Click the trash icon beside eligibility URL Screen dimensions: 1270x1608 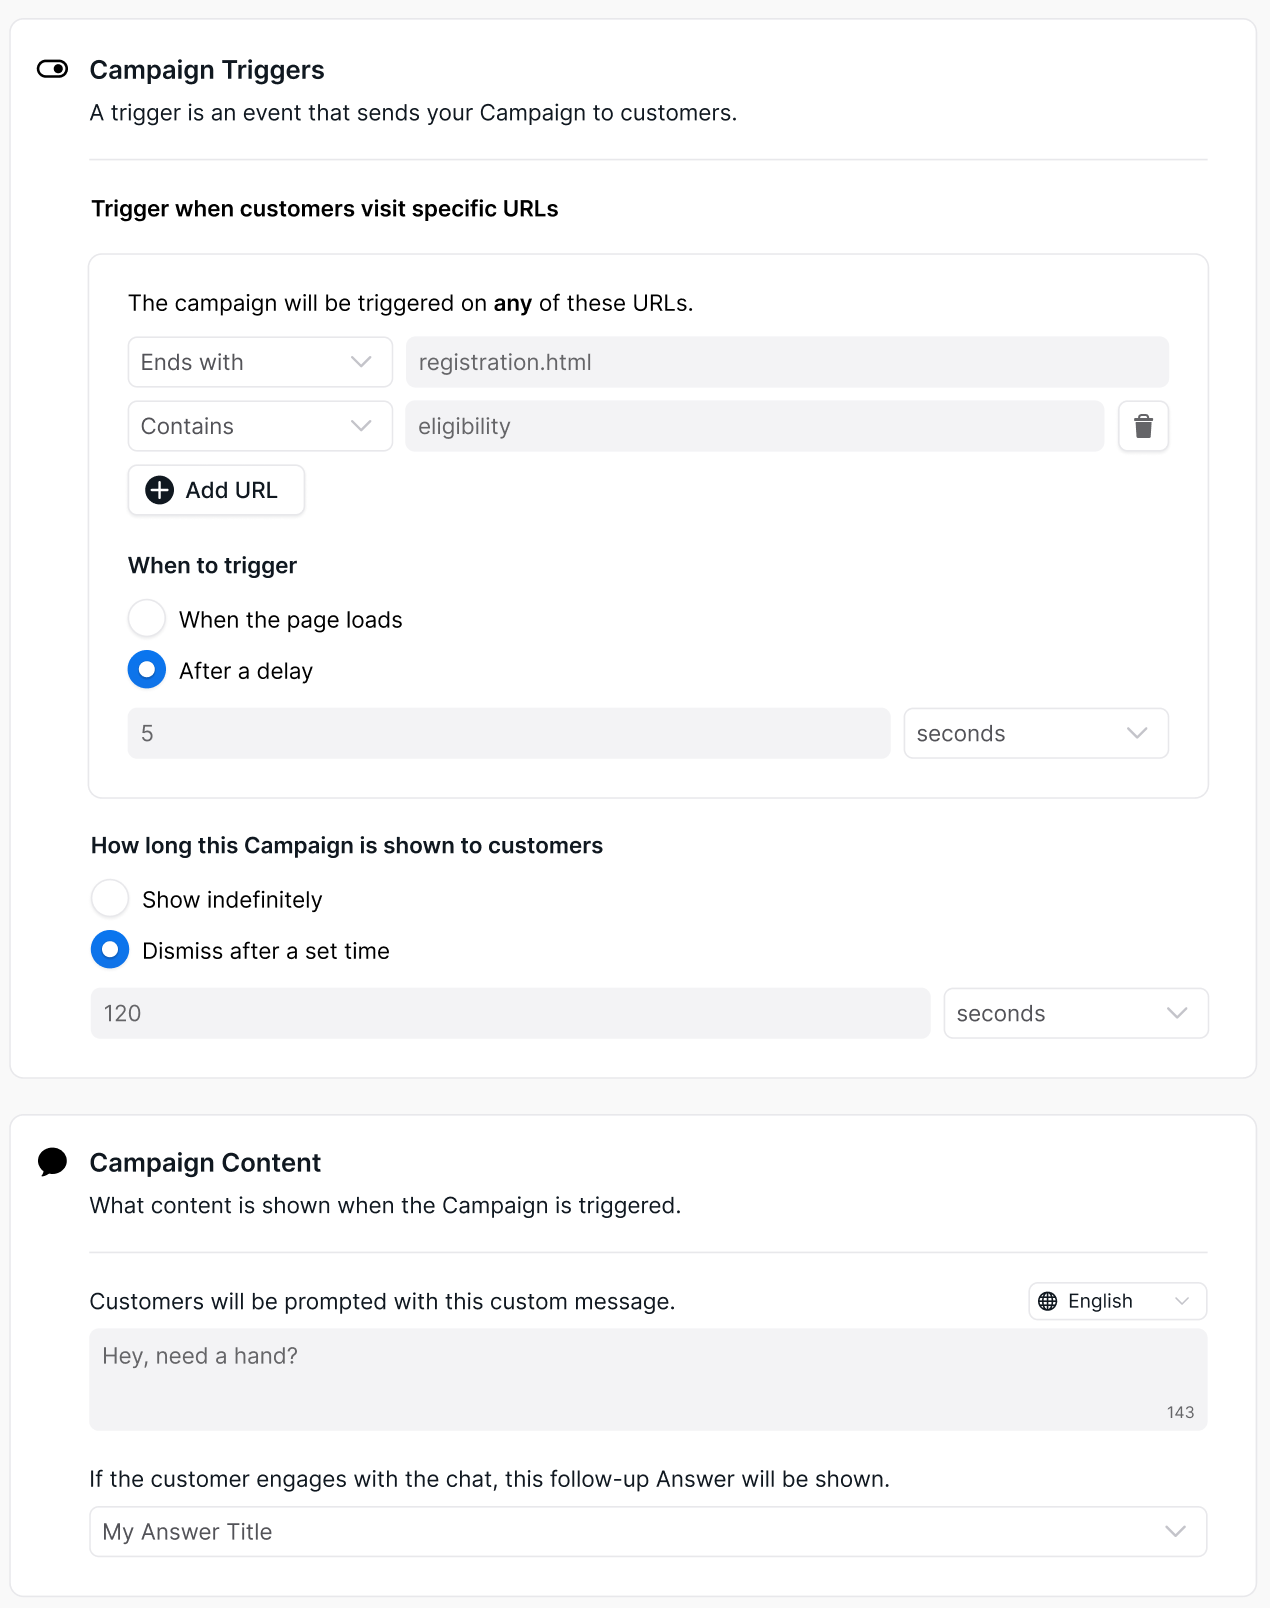[1143, 427]
